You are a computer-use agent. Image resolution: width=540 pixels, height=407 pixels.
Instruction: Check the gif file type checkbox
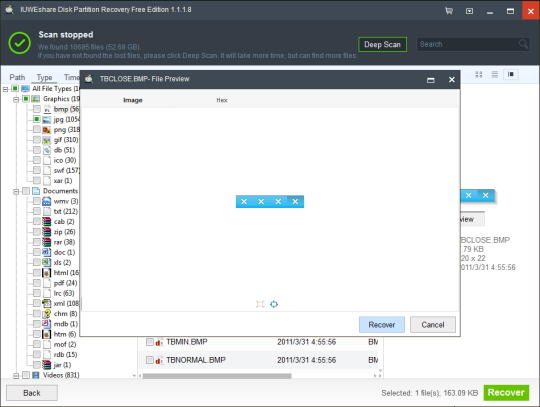pyautogui.click(x=37, y=140)
